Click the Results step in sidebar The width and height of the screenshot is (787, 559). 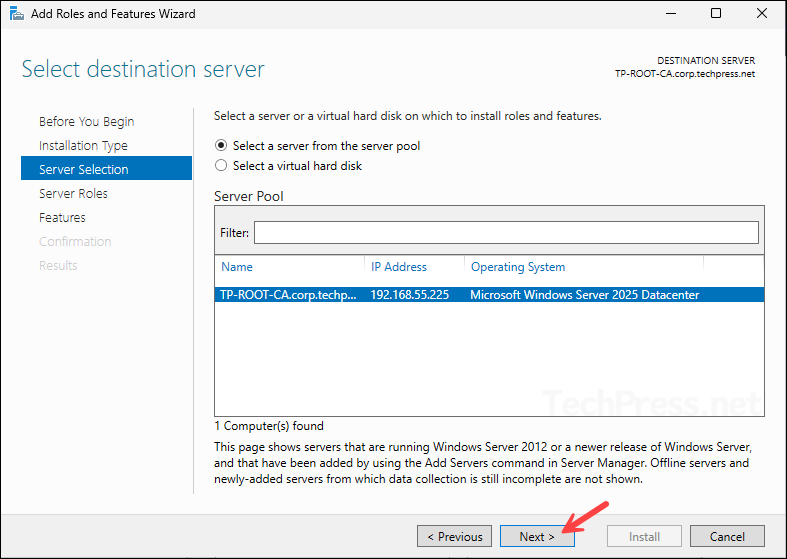[58, 265]
